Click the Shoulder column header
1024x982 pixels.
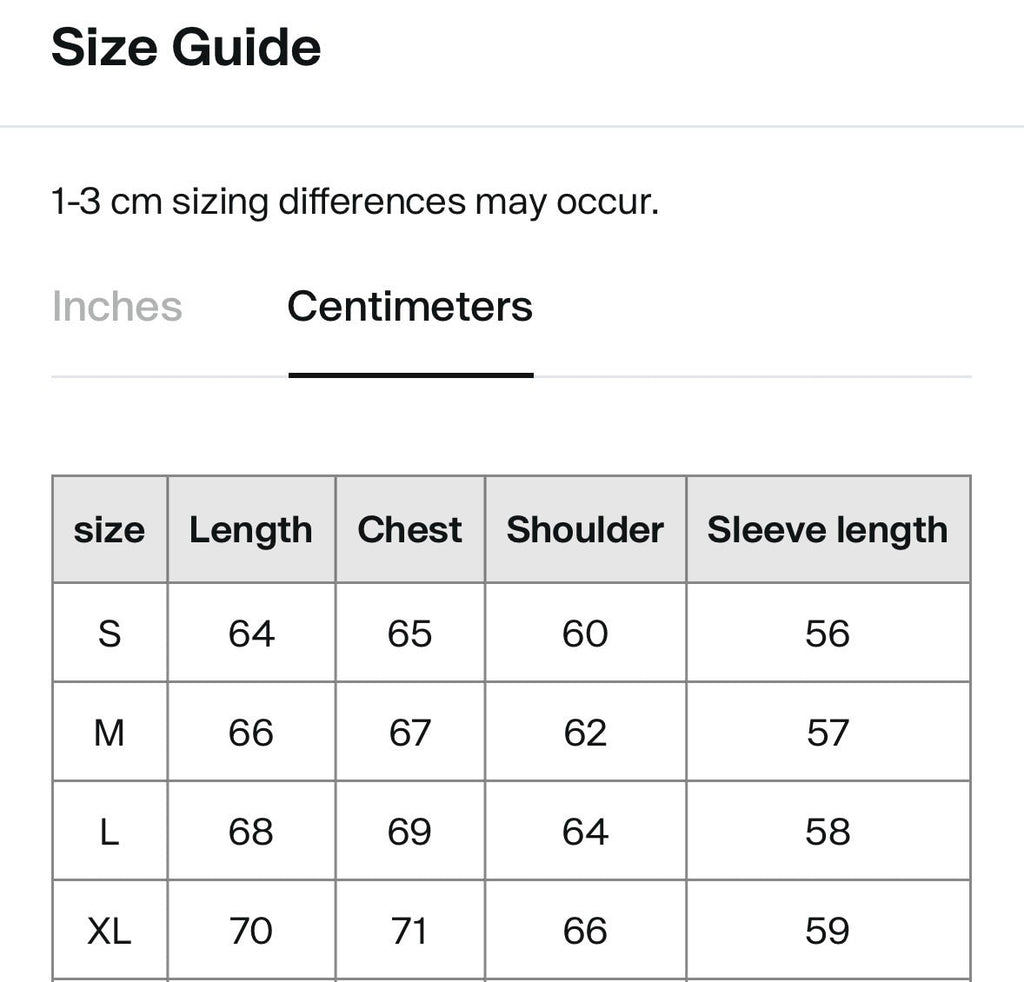tap(585, 530)
